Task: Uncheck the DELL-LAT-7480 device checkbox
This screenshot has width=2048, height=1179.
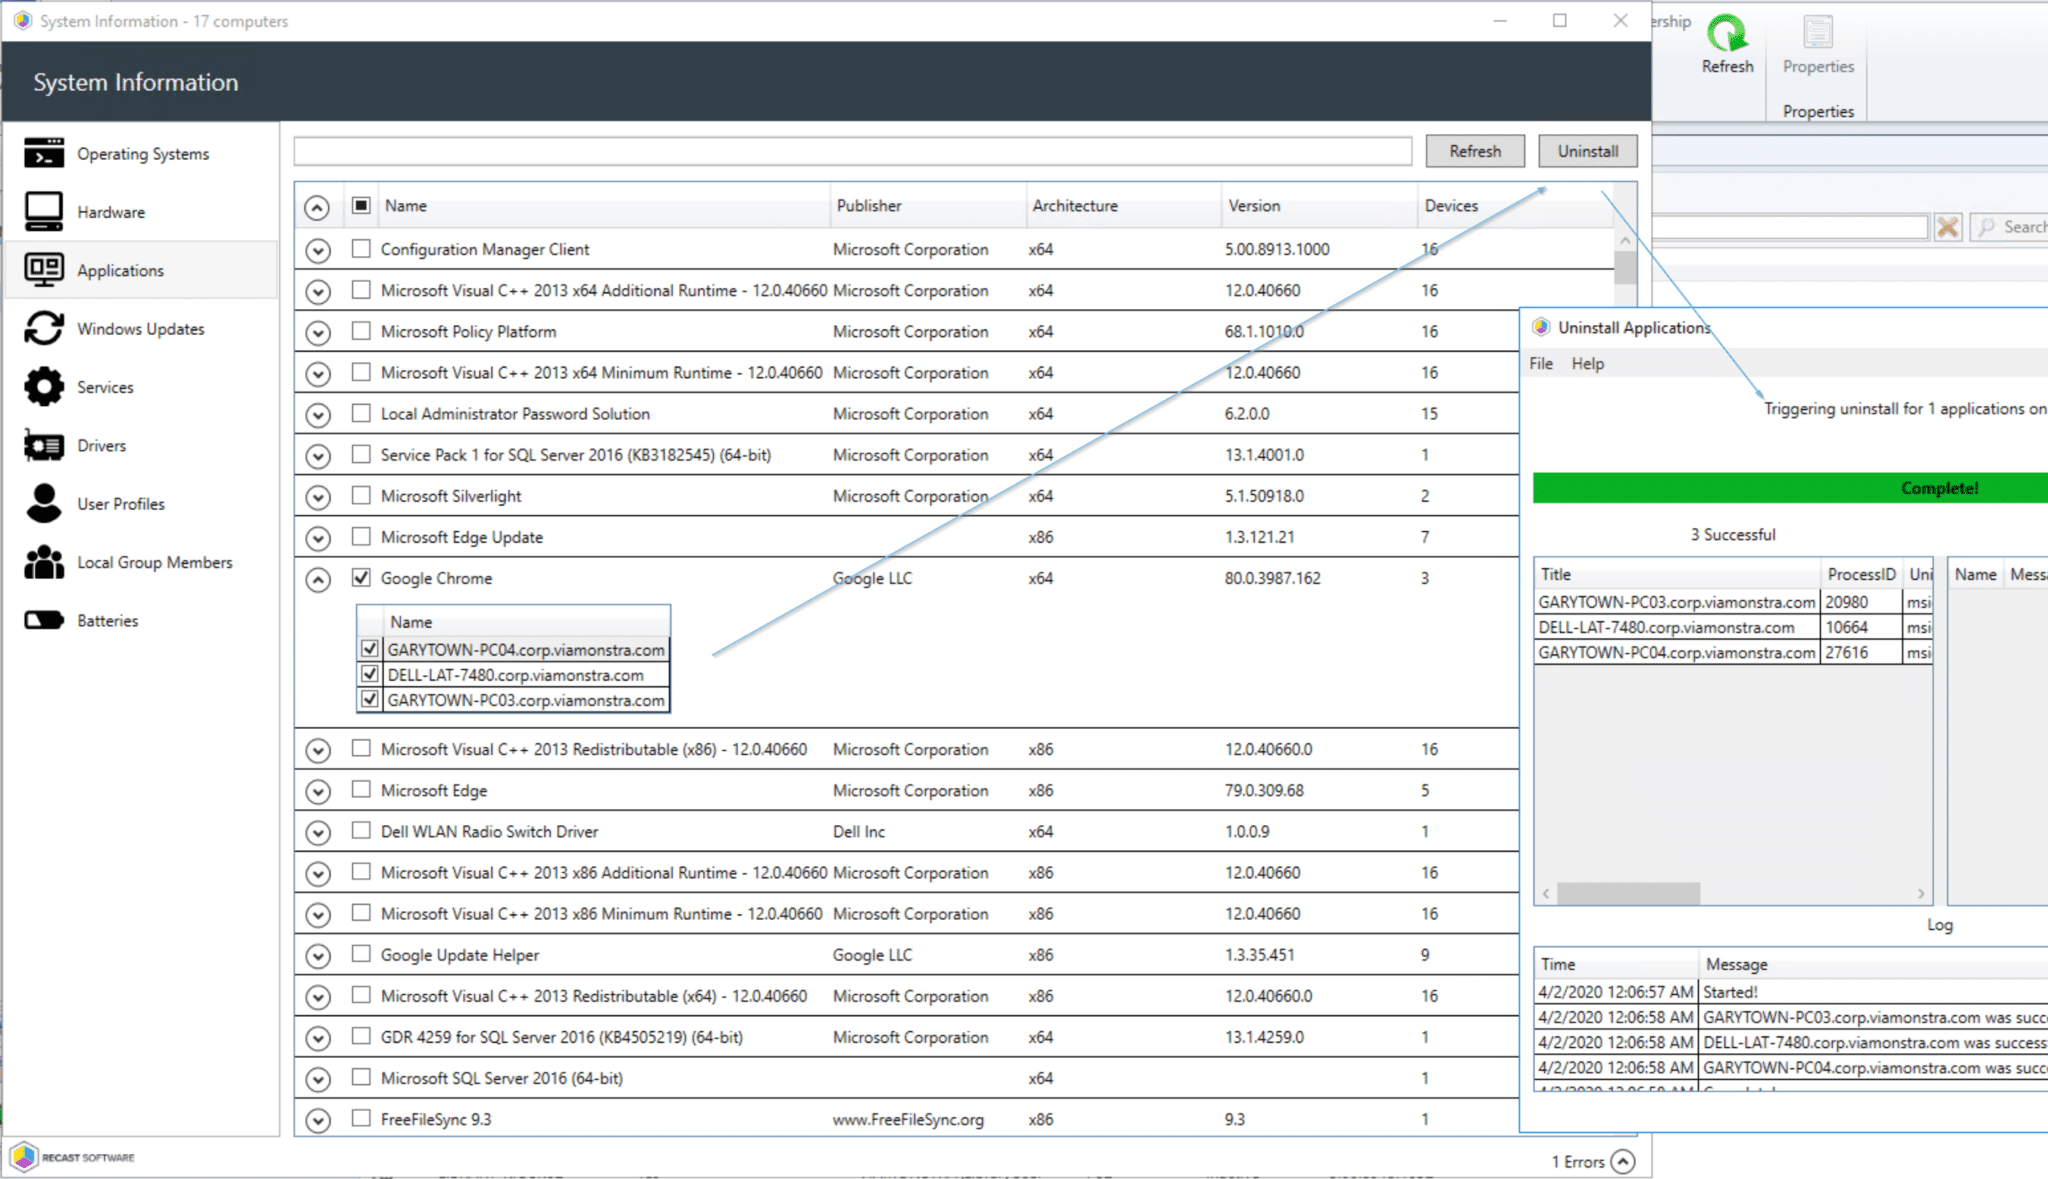Action: [x=370, y=675]
